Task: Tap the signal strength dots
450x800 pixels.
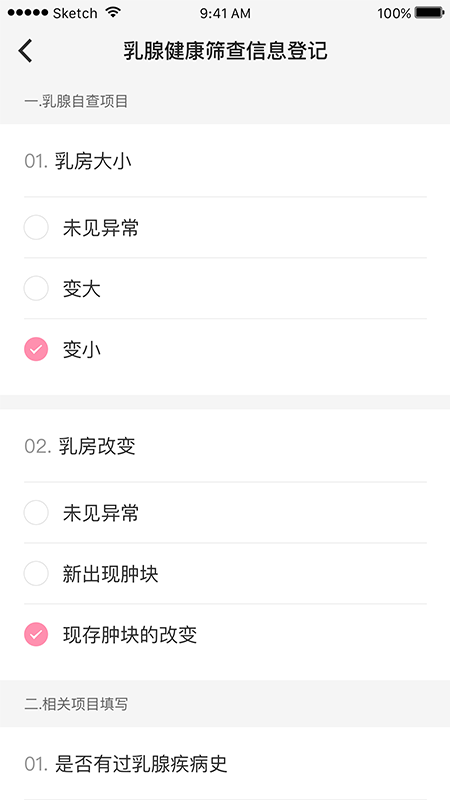Action: pos(29,13)
